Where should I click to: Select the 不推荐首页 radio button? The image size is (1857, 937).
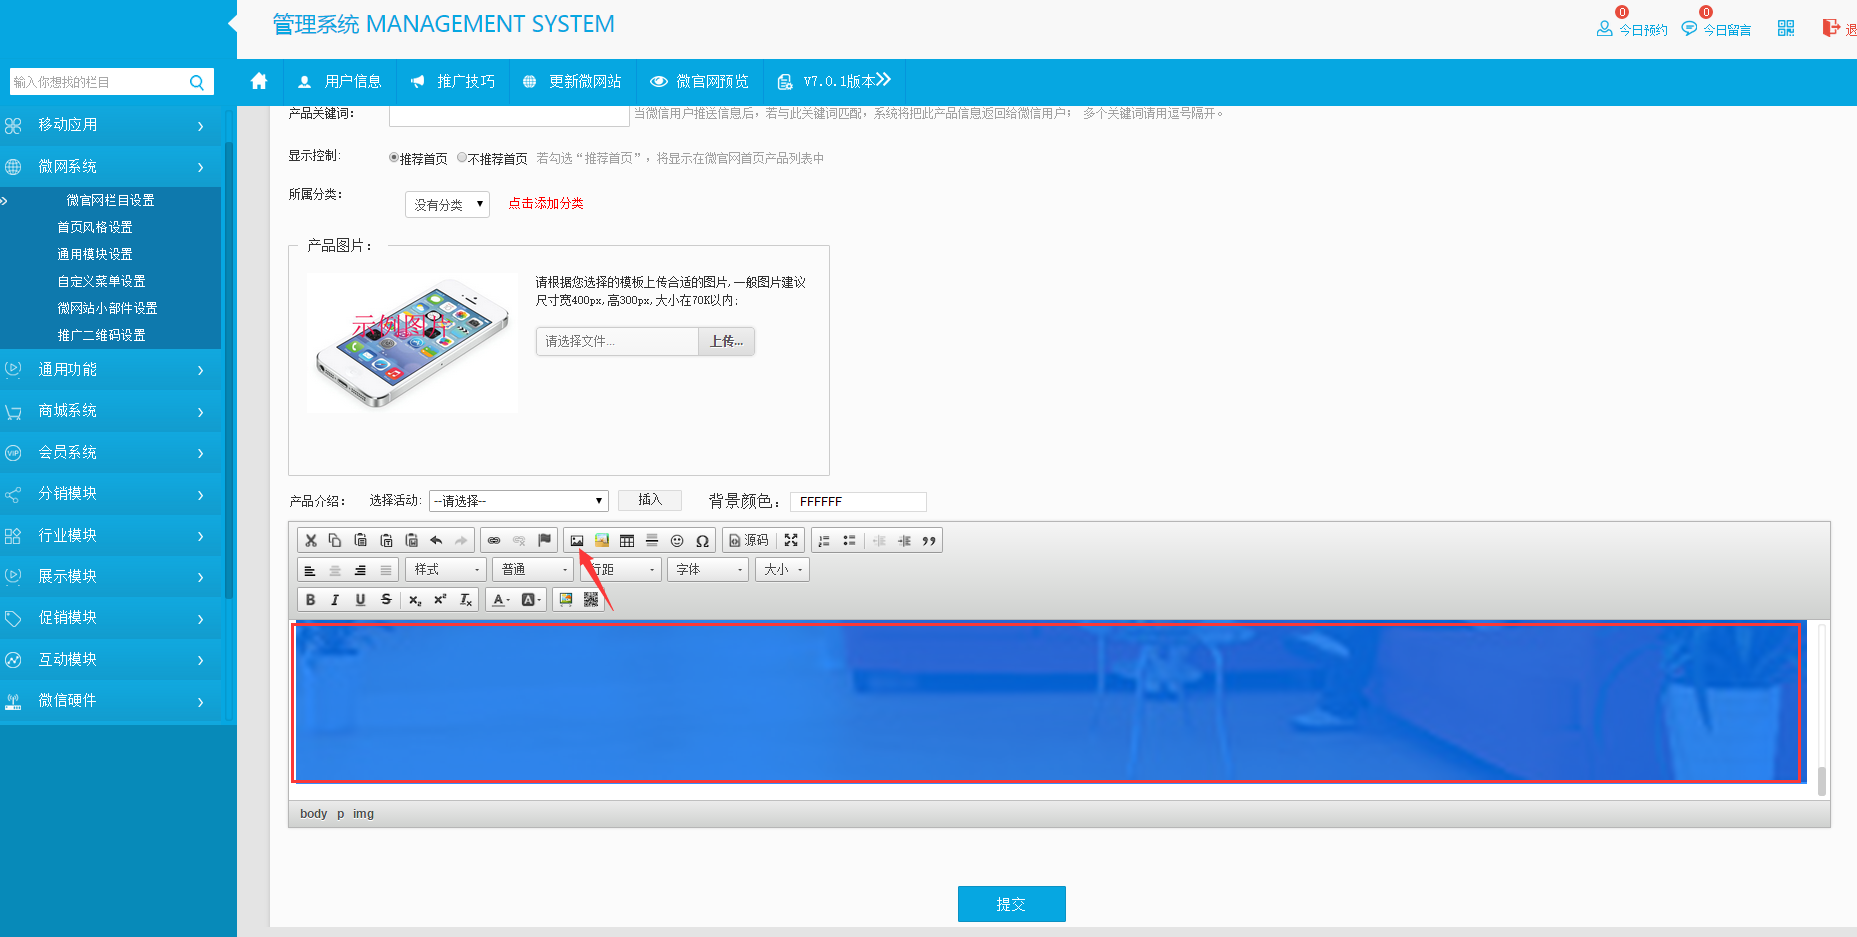(462, 158)
